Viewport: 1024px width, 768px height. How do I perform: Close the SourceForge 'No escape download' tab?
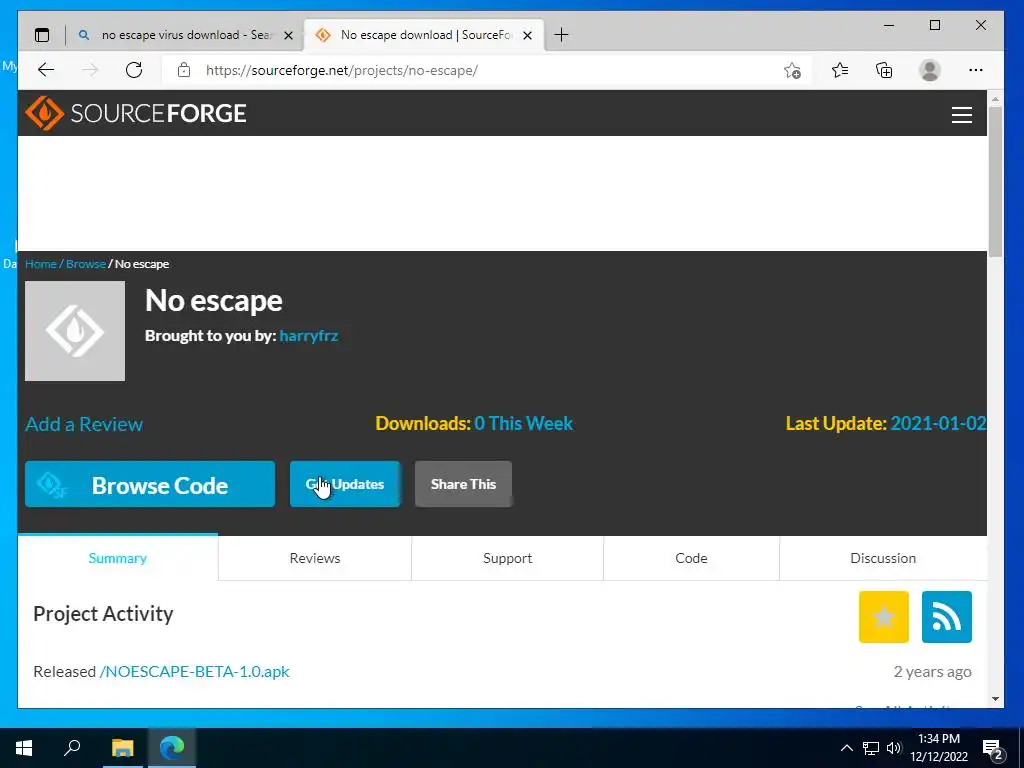(528, 35)
